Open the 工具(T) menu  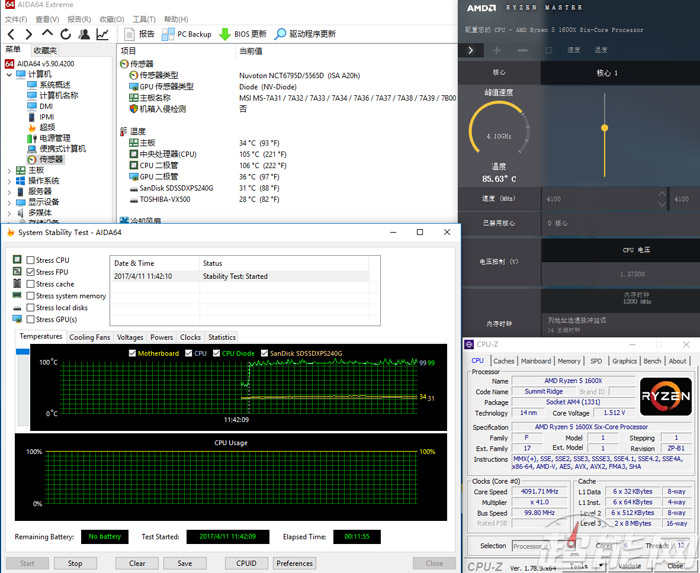[144, 19]
